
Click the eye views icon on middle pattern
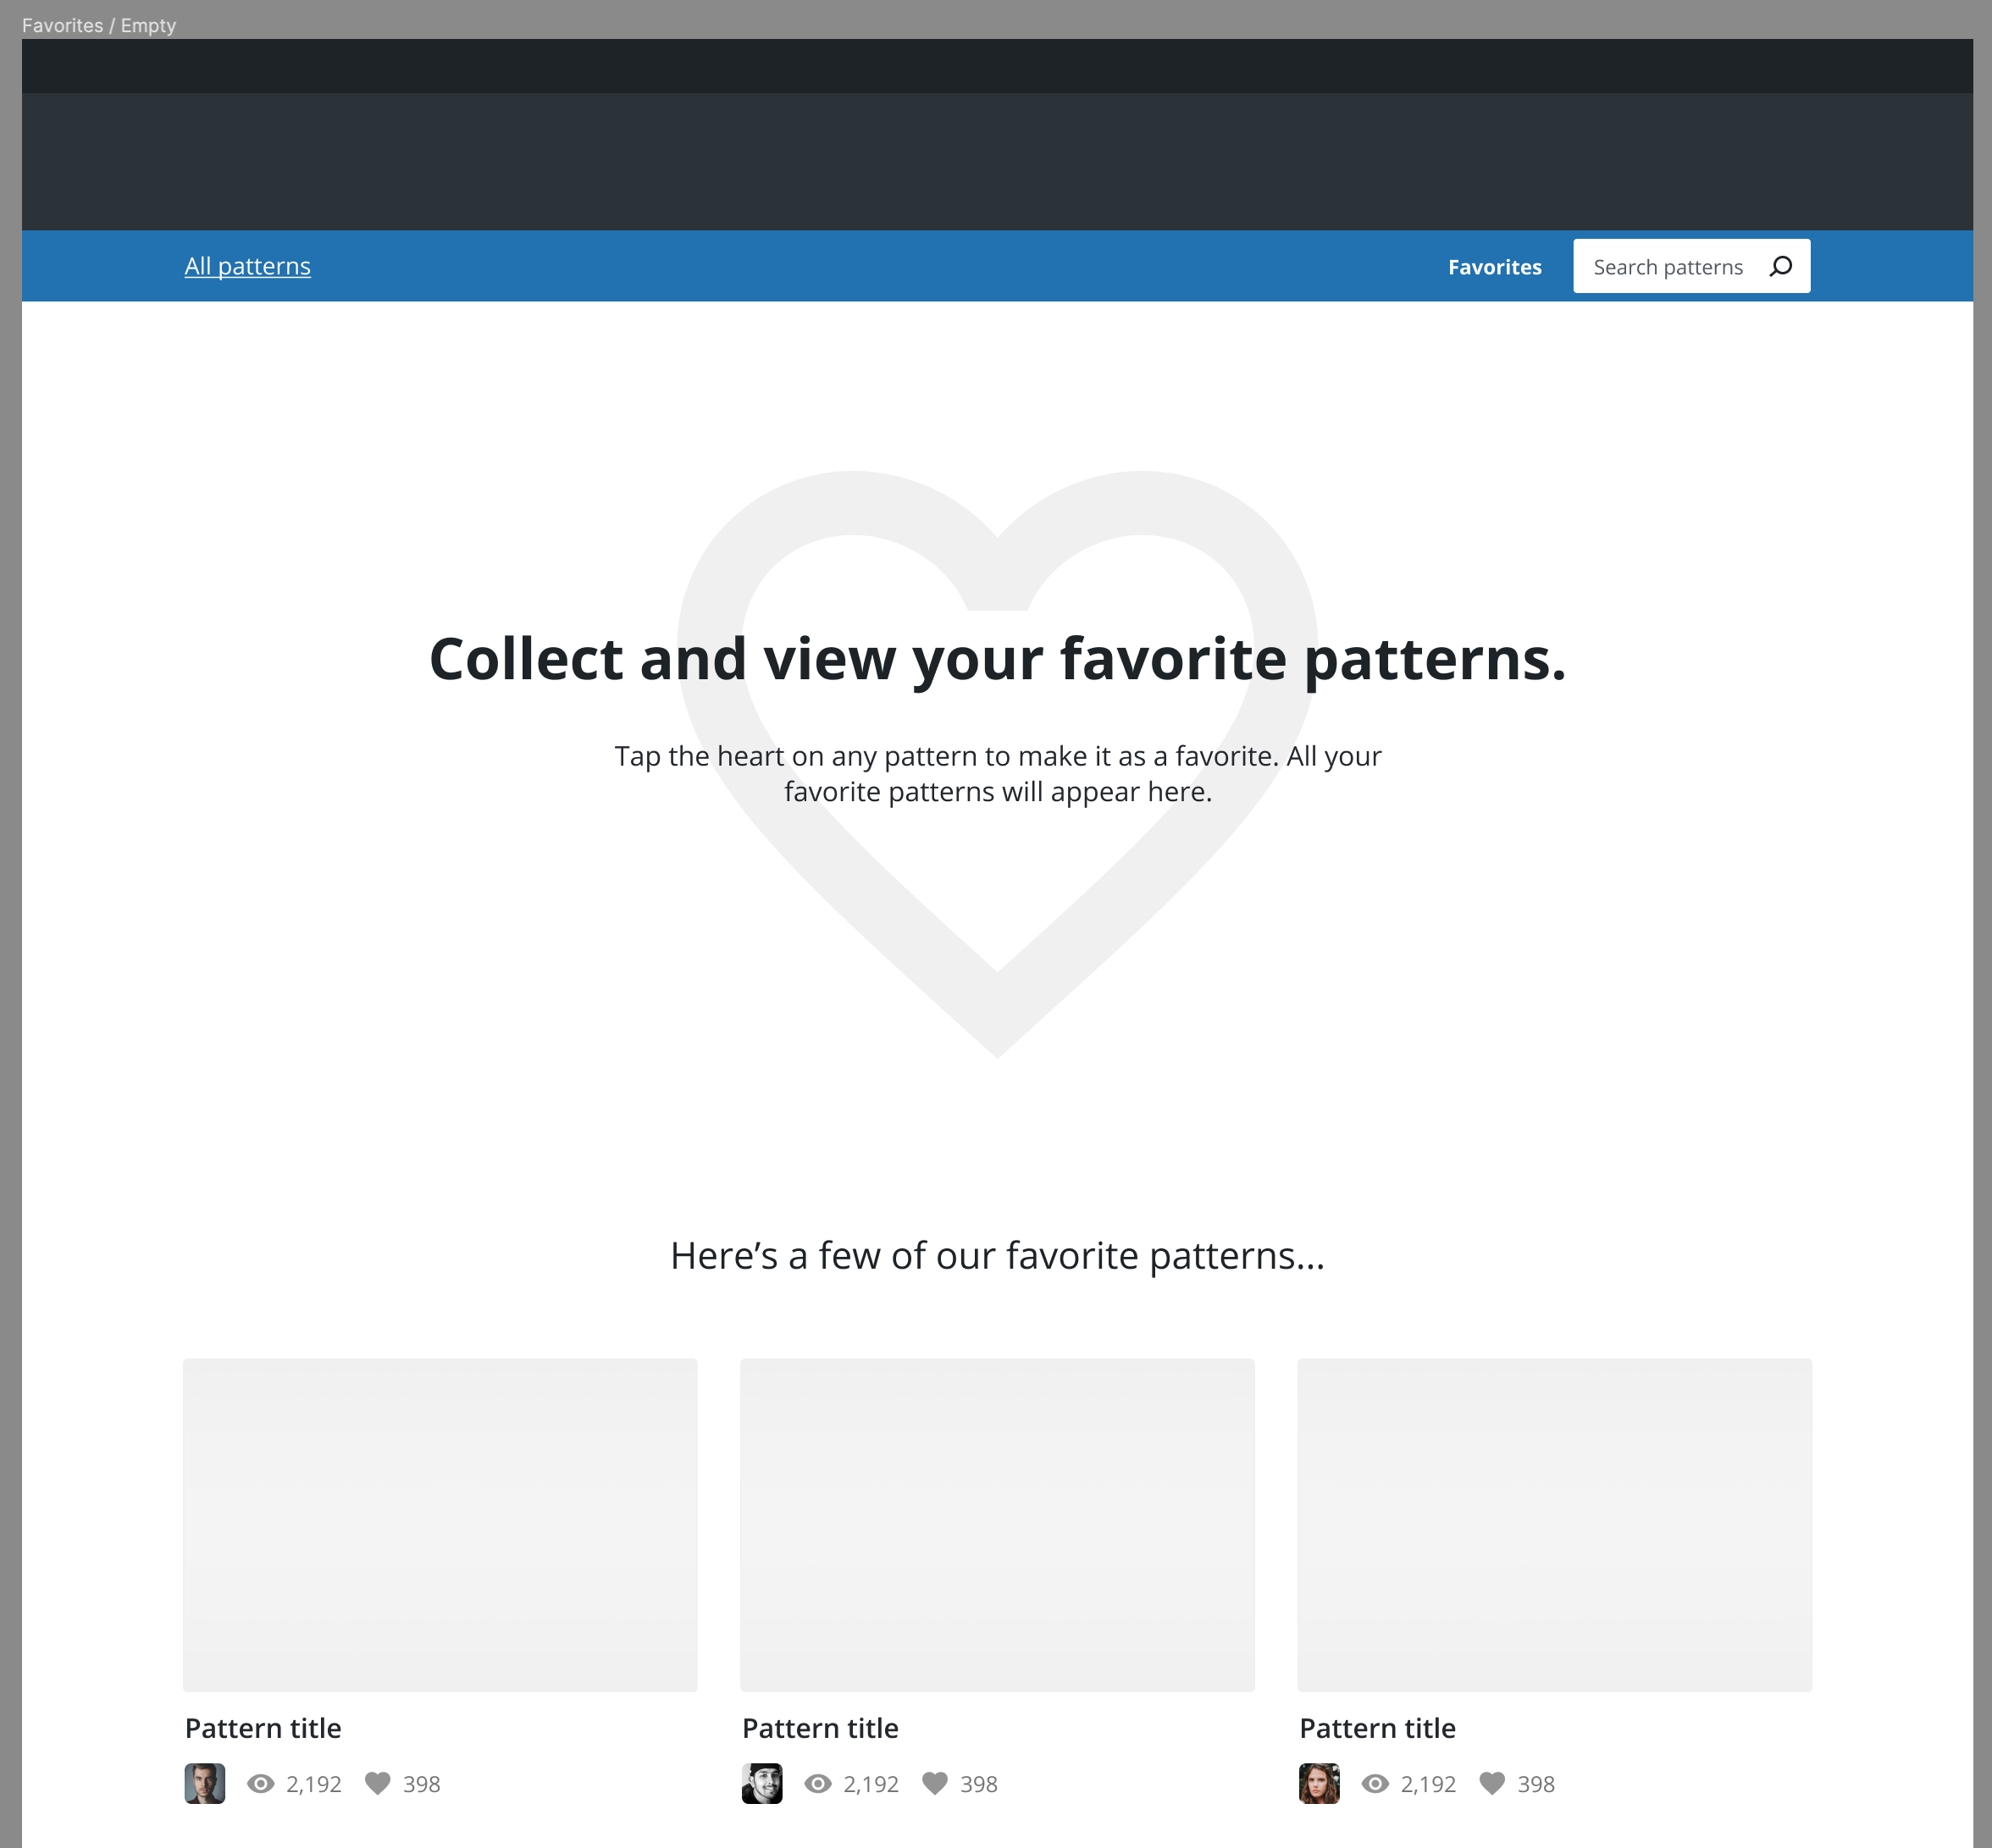click(818, 1784)
